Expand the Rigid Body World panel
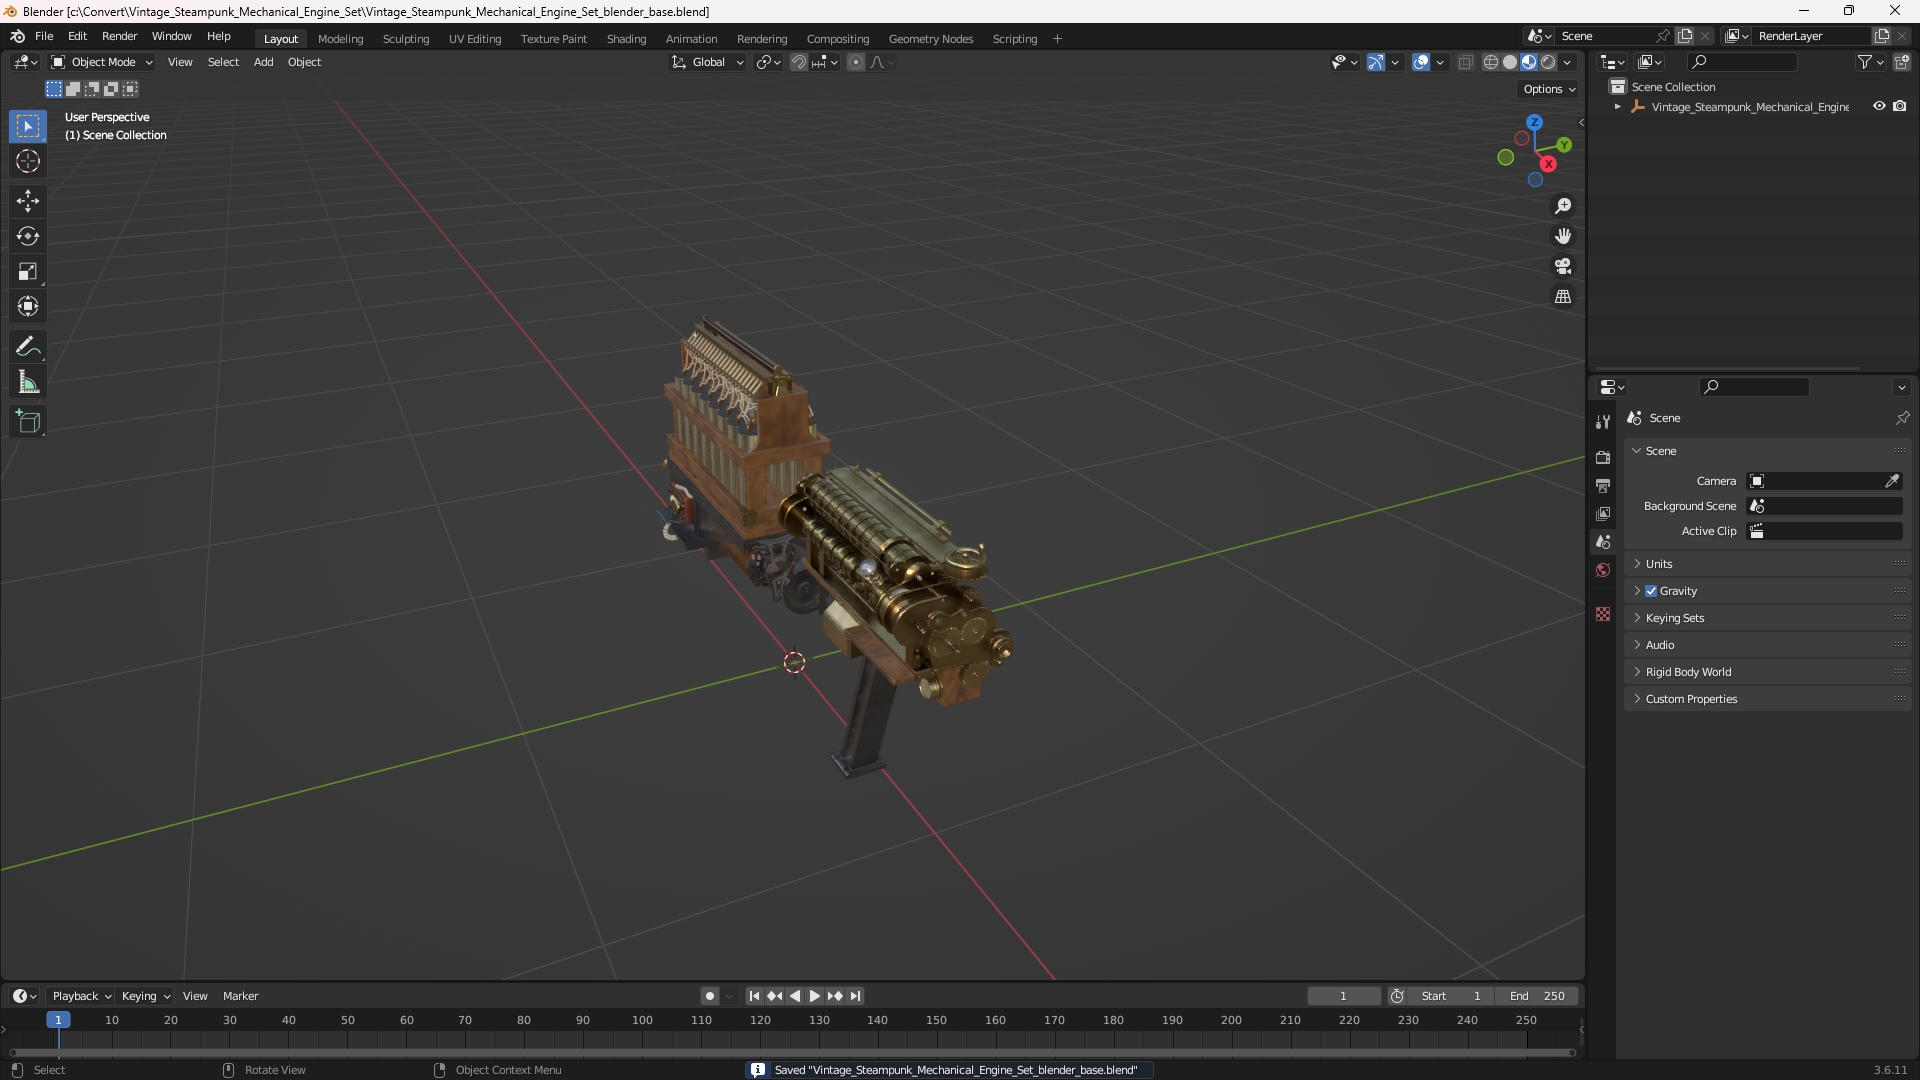The height and width of the screenshot is (1080, 1920). click(x=1688, y=672)
